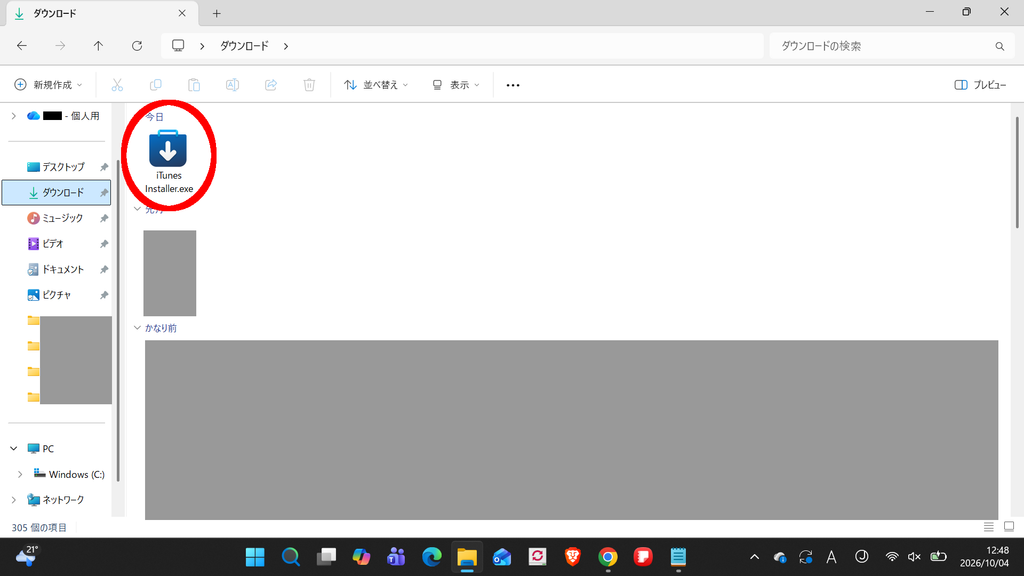Open the three-dot See more menu

[513, 85]
